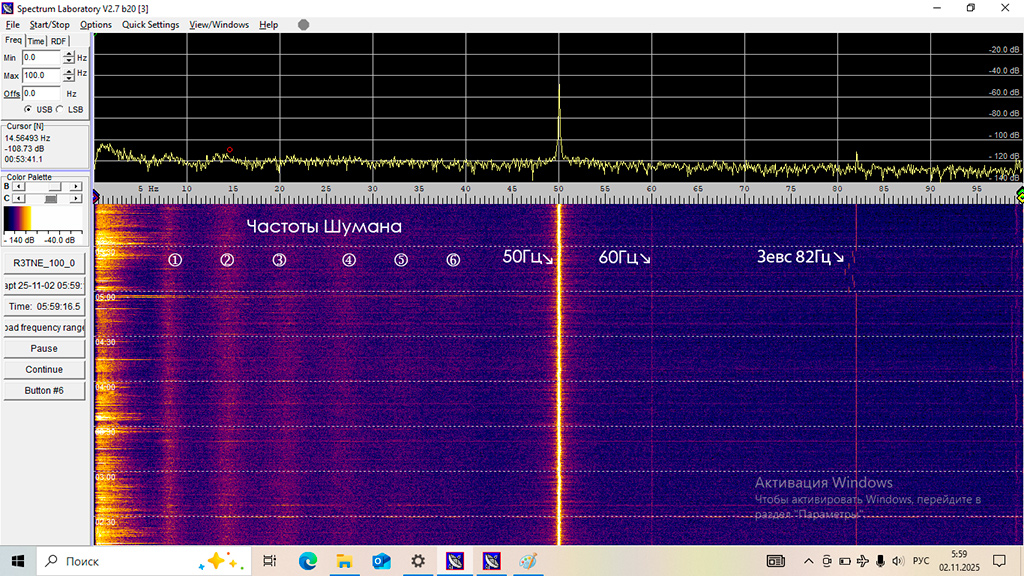Open the Quick Settings menu
Screen dimensions: 1024x576
(150, 25)
